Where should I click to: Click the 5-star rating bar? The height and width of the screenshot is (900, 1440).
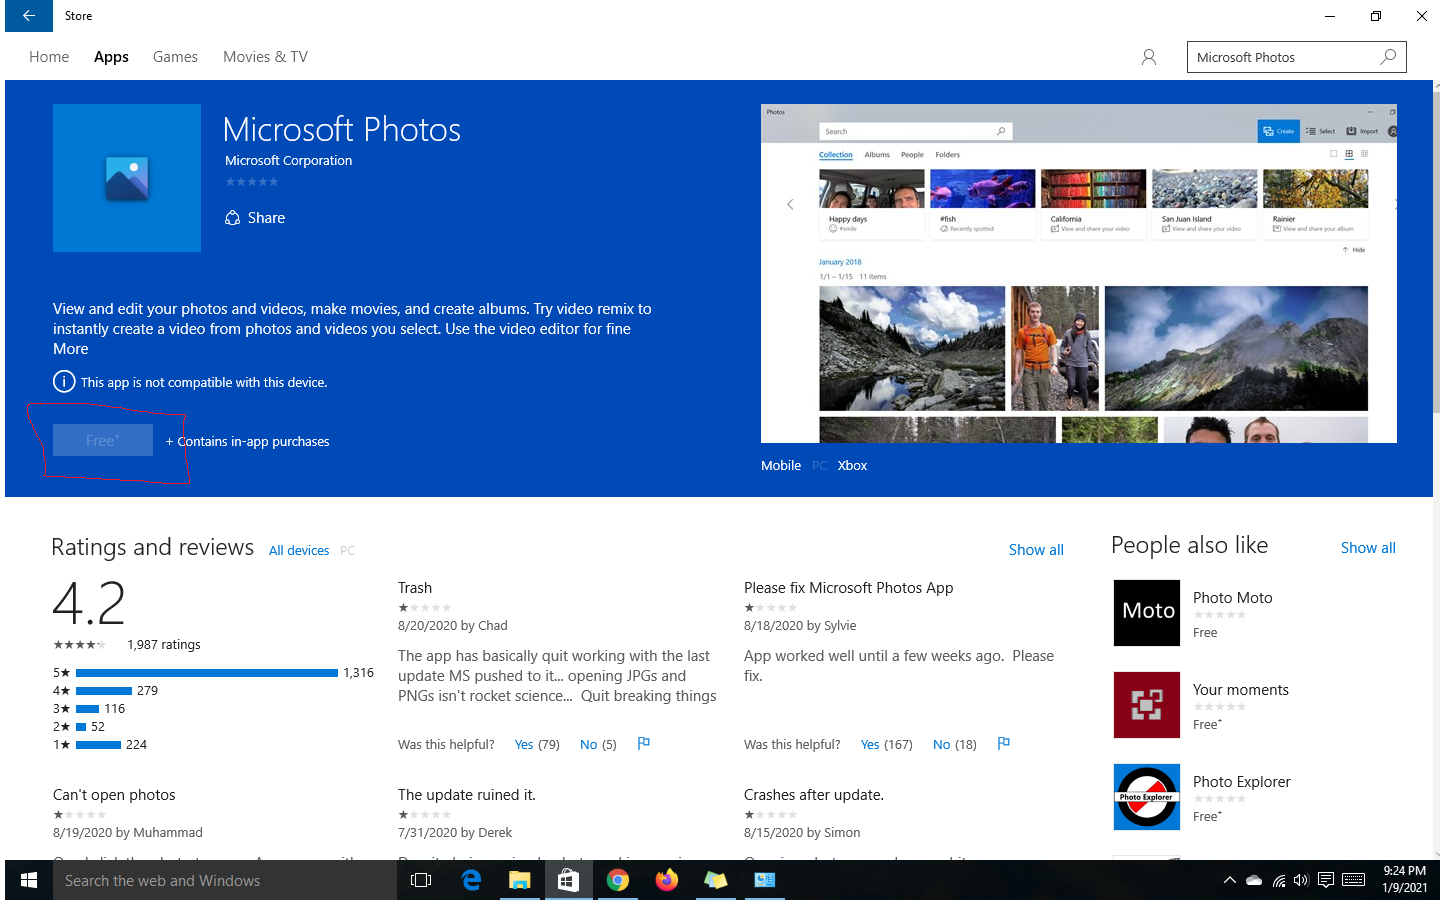(x=207, y=673)
